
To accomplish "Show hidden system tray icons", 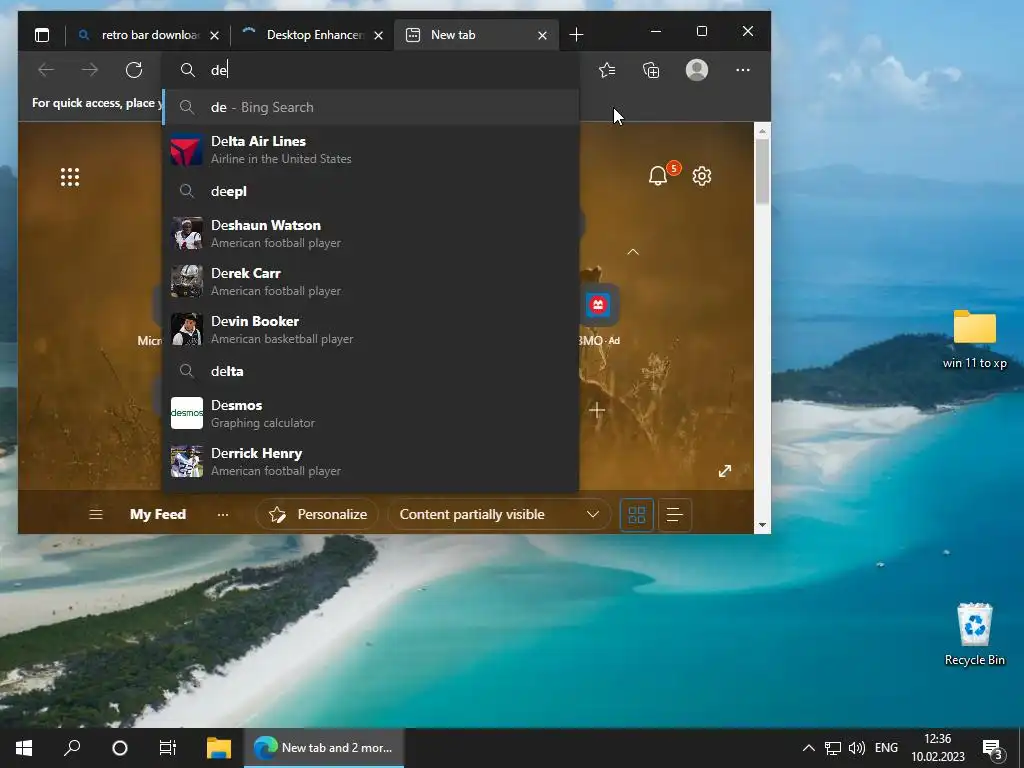I will [808, 748].
